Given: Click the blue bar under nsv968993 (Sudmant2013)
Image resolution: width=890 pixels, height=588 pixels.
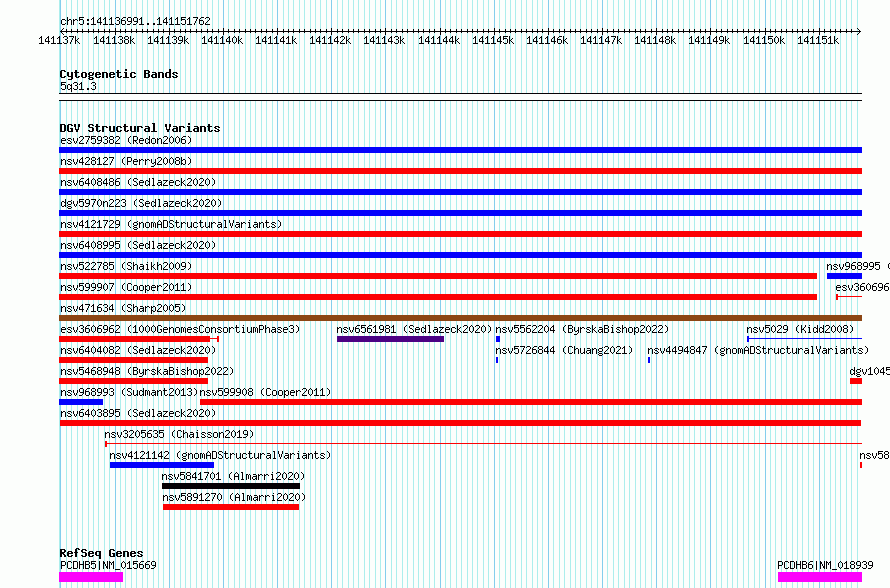Looking at the screenshot, I should 81,402.
